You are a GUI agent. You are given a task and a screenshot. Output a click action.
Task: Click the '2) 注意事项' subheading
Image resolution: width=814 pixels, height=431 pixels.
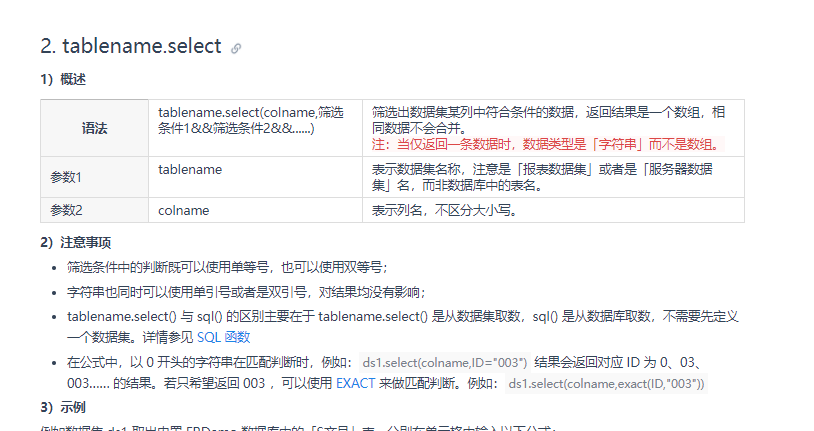[76, 243]
